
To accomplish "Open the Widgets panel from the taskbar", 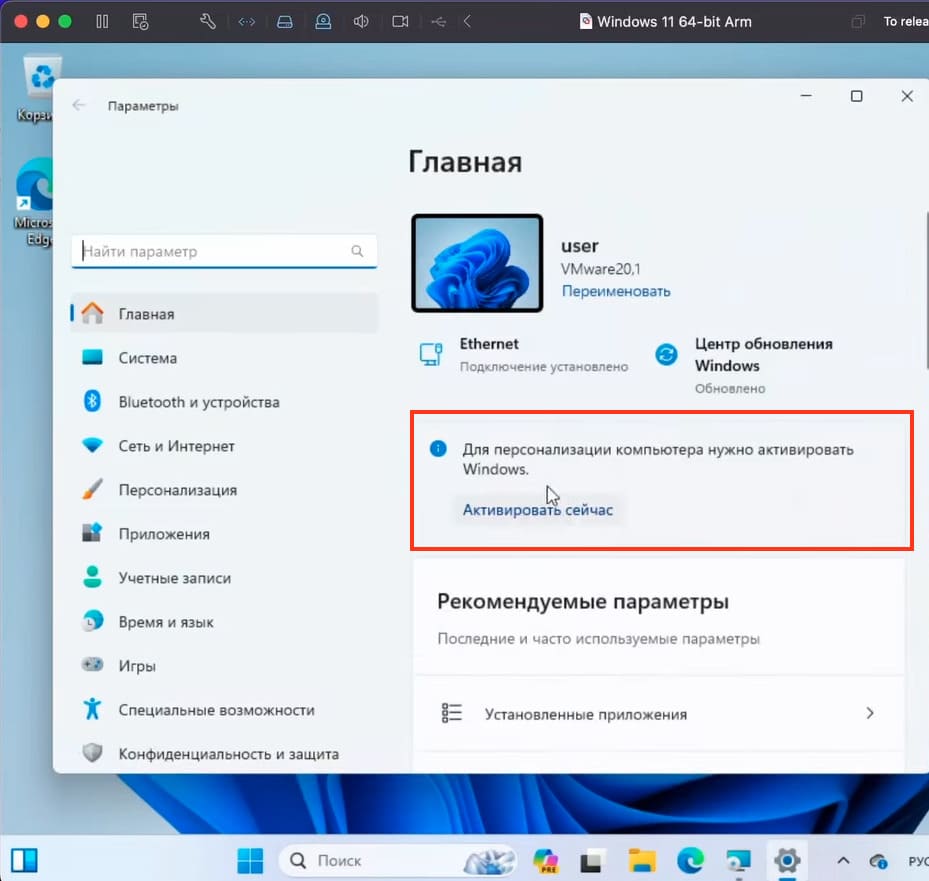I will [x=24, y=860].
